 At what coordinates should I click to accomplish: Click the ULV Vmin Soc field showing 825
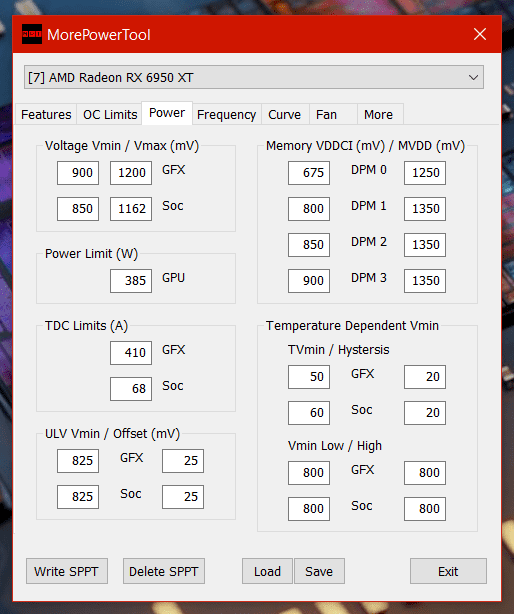[x=78, y=497]
